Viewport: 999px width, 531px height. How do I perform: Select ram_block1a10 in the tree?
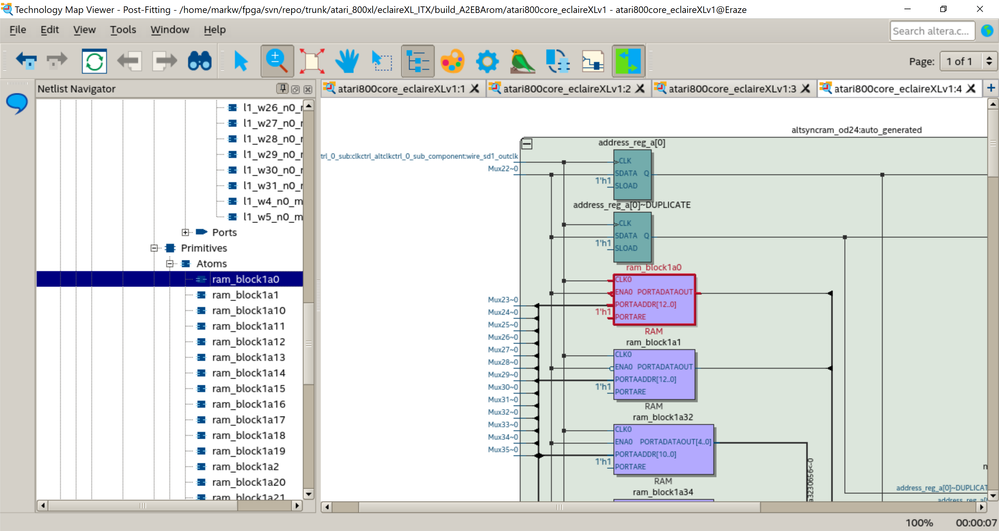click(x=248, y=311)
